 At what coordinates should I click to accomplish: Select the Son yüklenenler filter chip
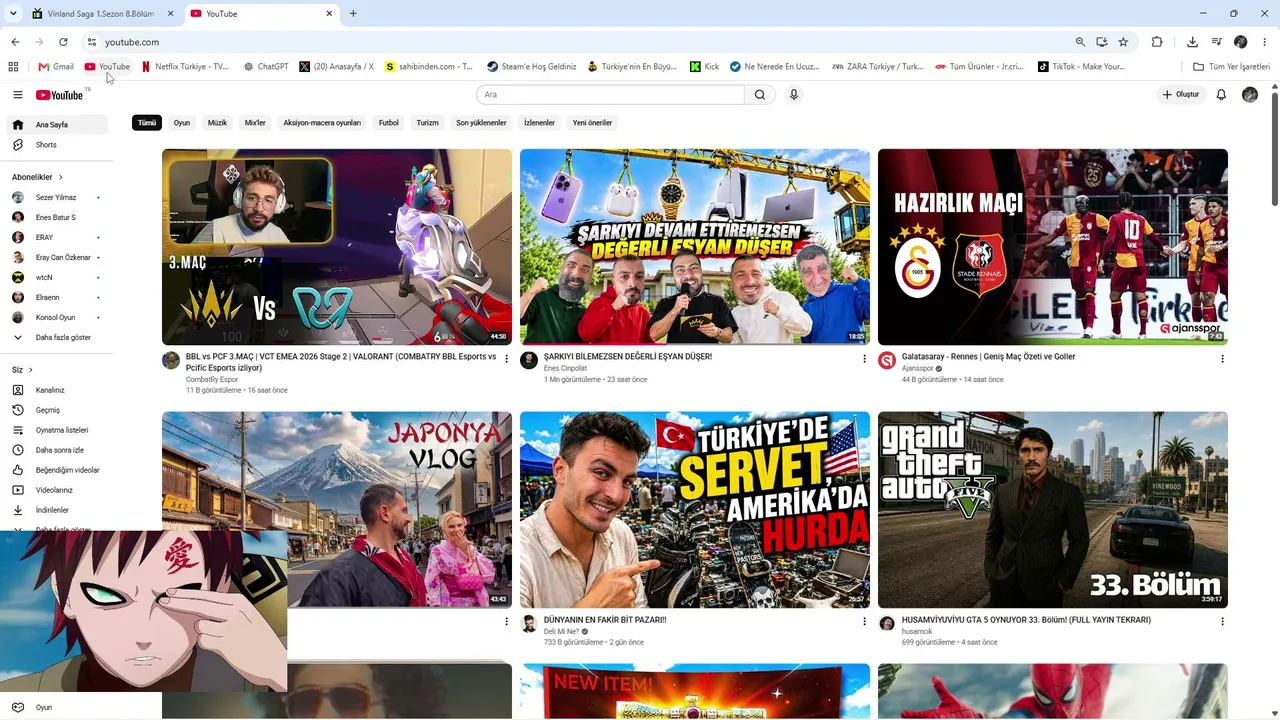[481, 123]
